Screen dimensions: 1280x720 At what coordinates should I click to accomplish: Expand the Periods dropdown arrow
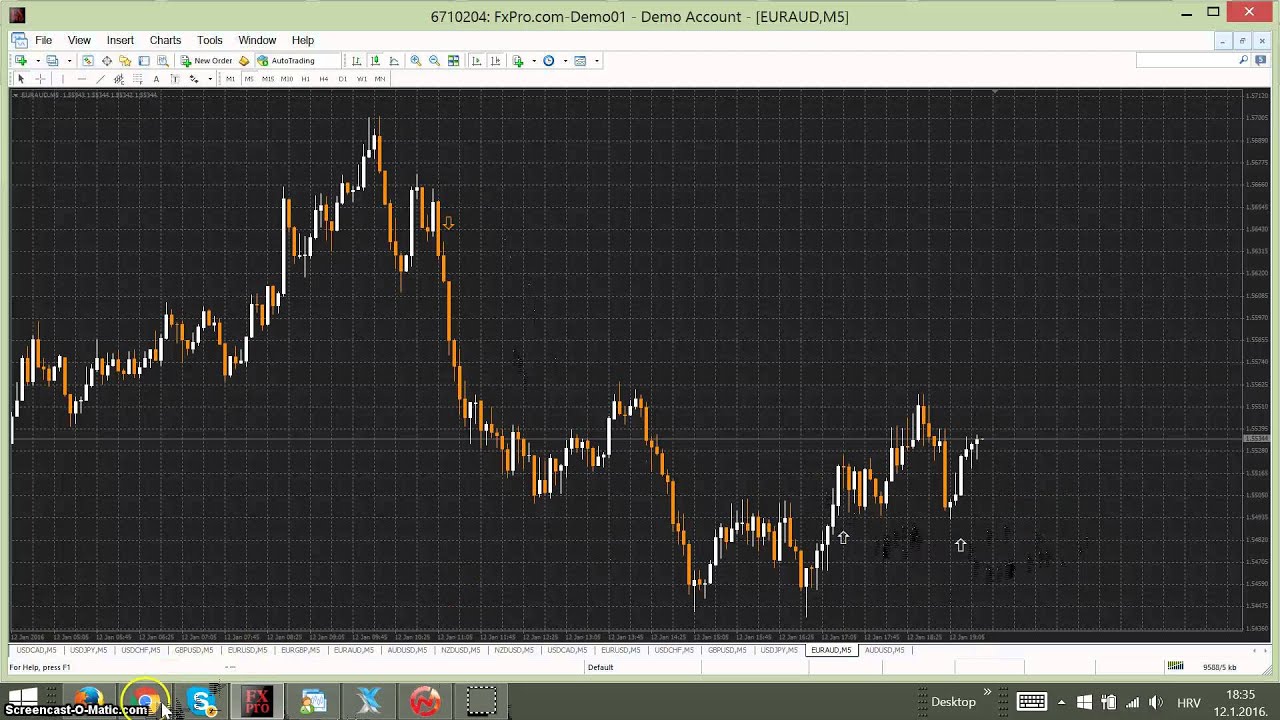[565, 61]
